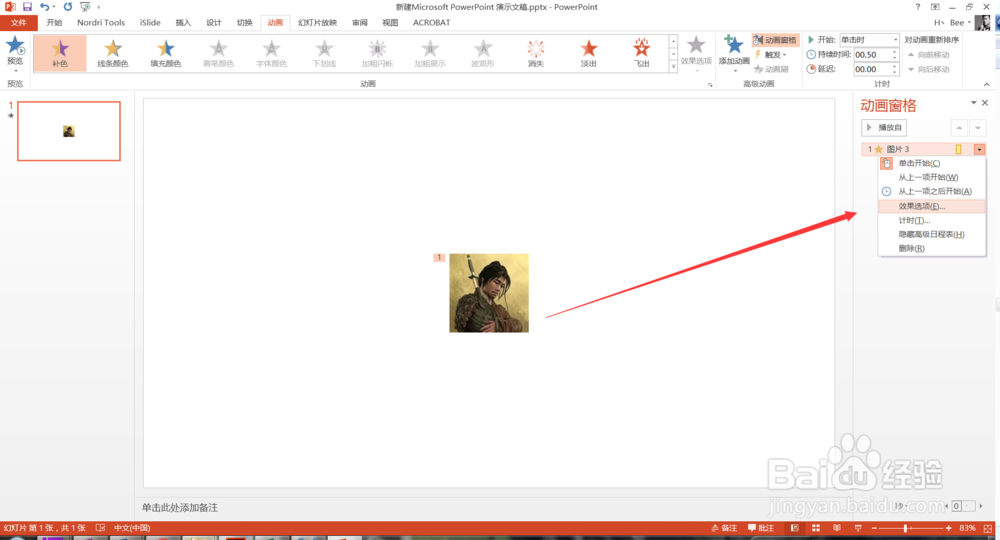Image resolution: width=1000 pixels, height=540 pixels.
Task: Click the Redo icon in title bar
Action: (68, 7)
